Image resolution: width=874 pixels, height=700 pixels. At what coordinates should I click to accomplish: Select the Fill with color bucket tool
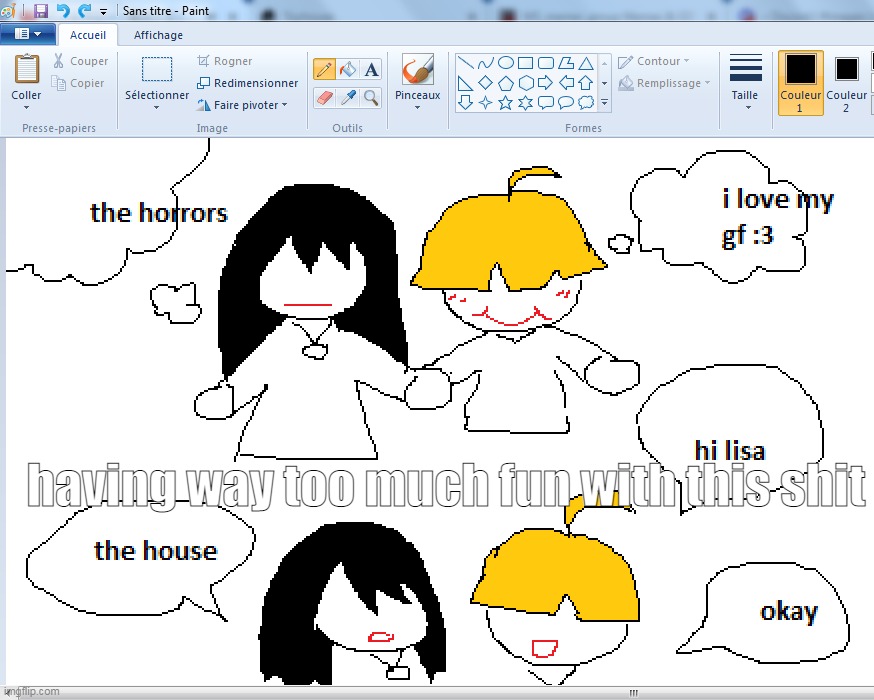tap(348, 70)
